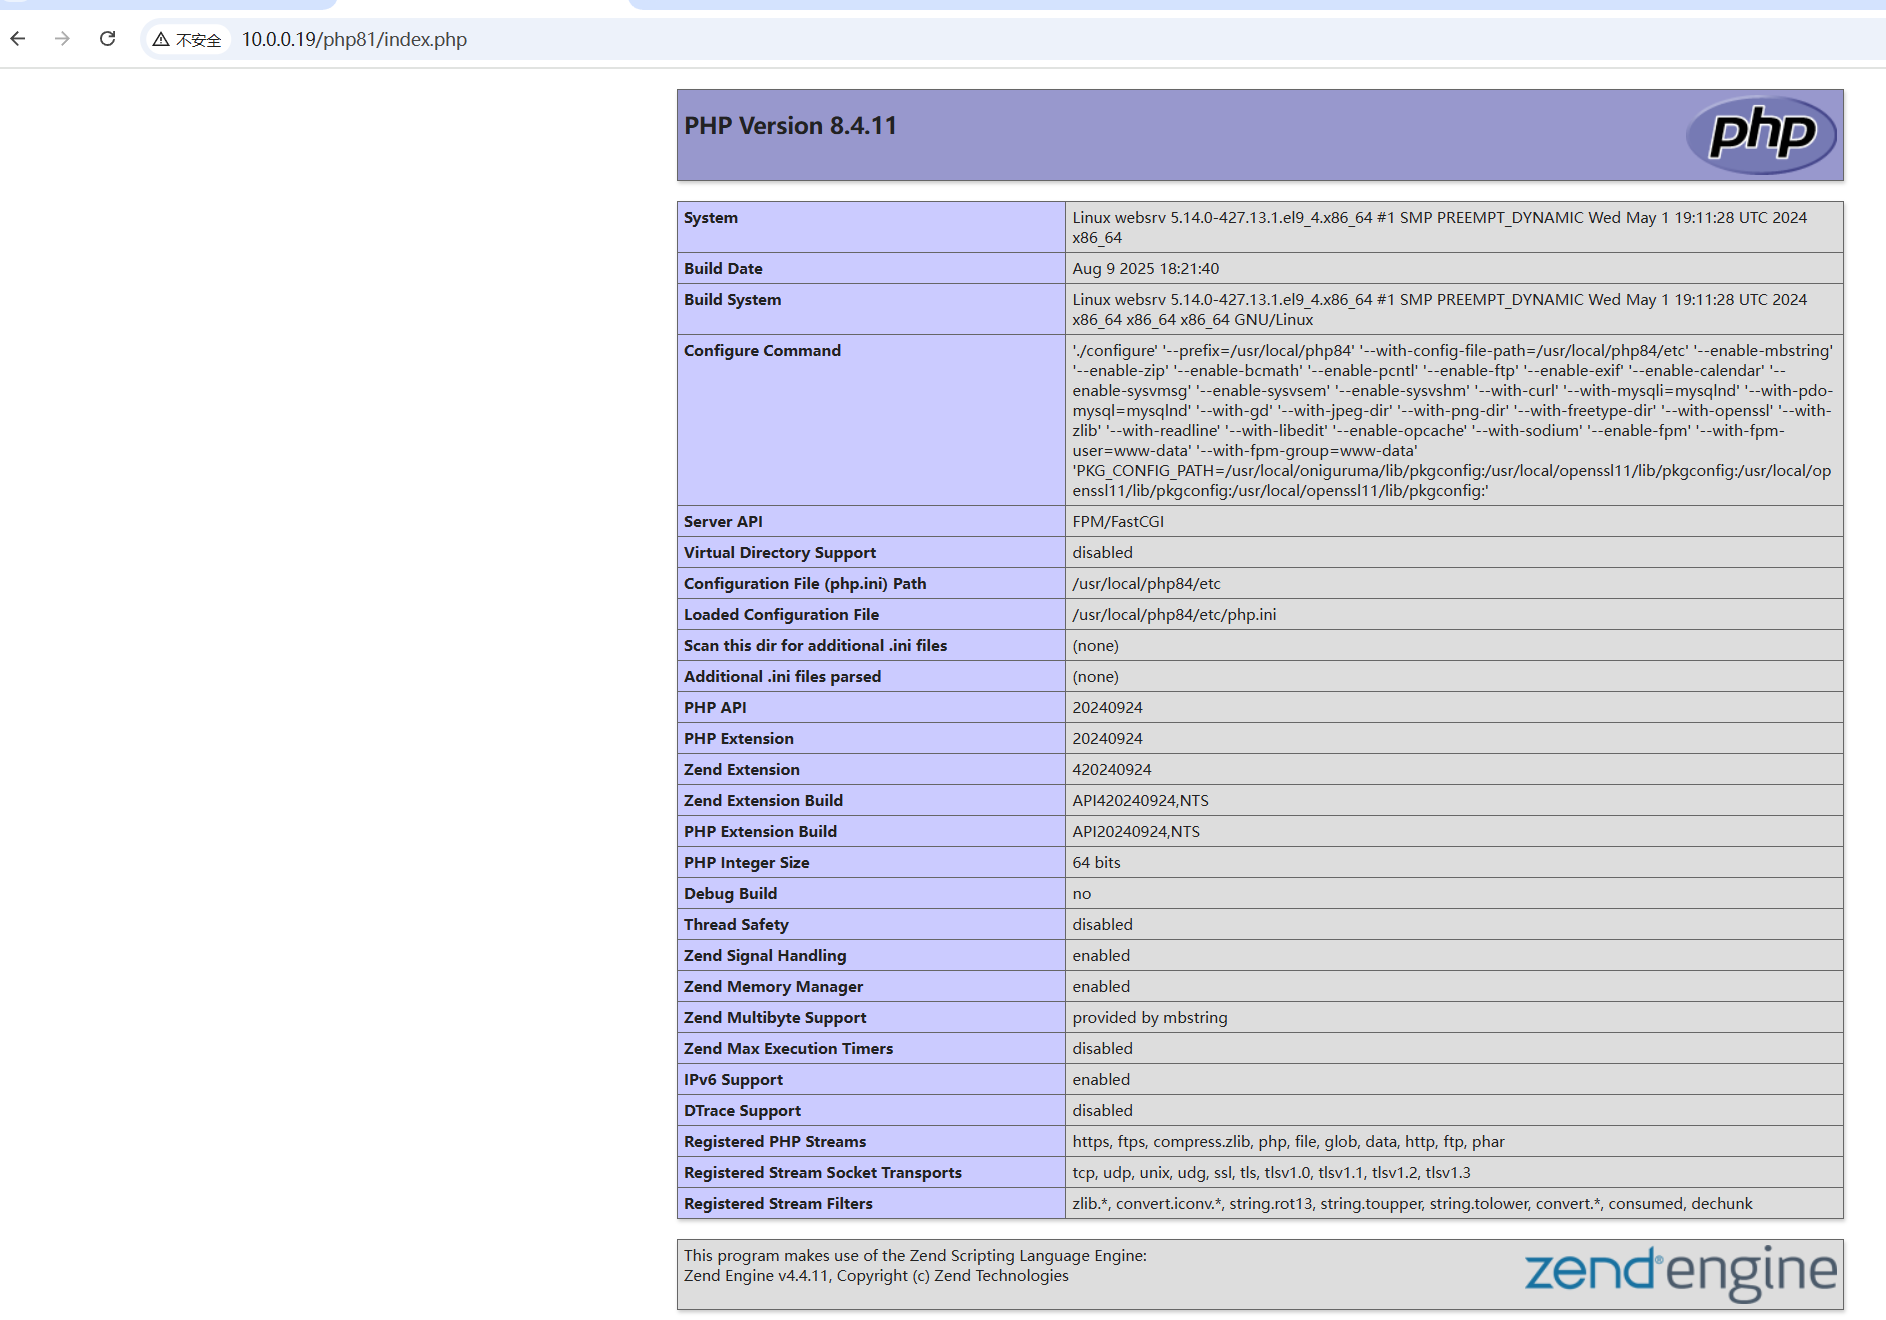
Task: Click the 'Zend Signal Handling' label
Action: tap(765, 956)
